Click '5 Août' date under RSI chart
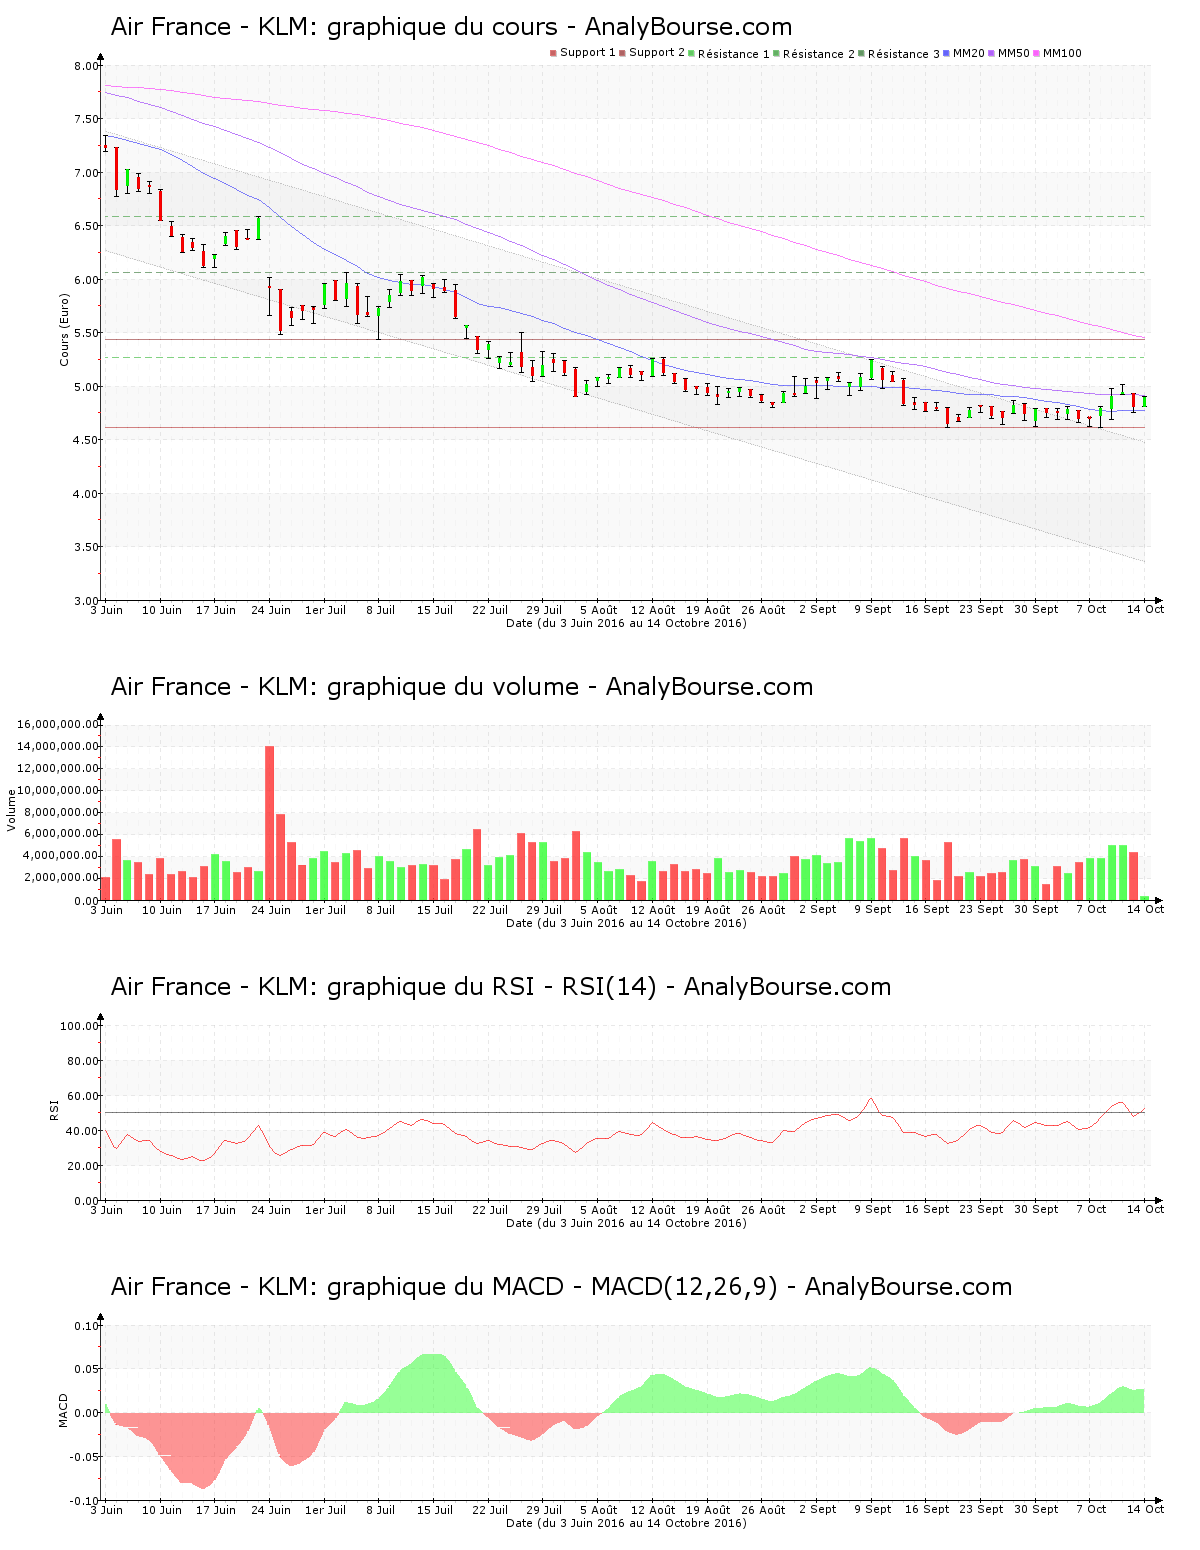The width and height of the screenshot is (1200, 1550). point(599,1210)
